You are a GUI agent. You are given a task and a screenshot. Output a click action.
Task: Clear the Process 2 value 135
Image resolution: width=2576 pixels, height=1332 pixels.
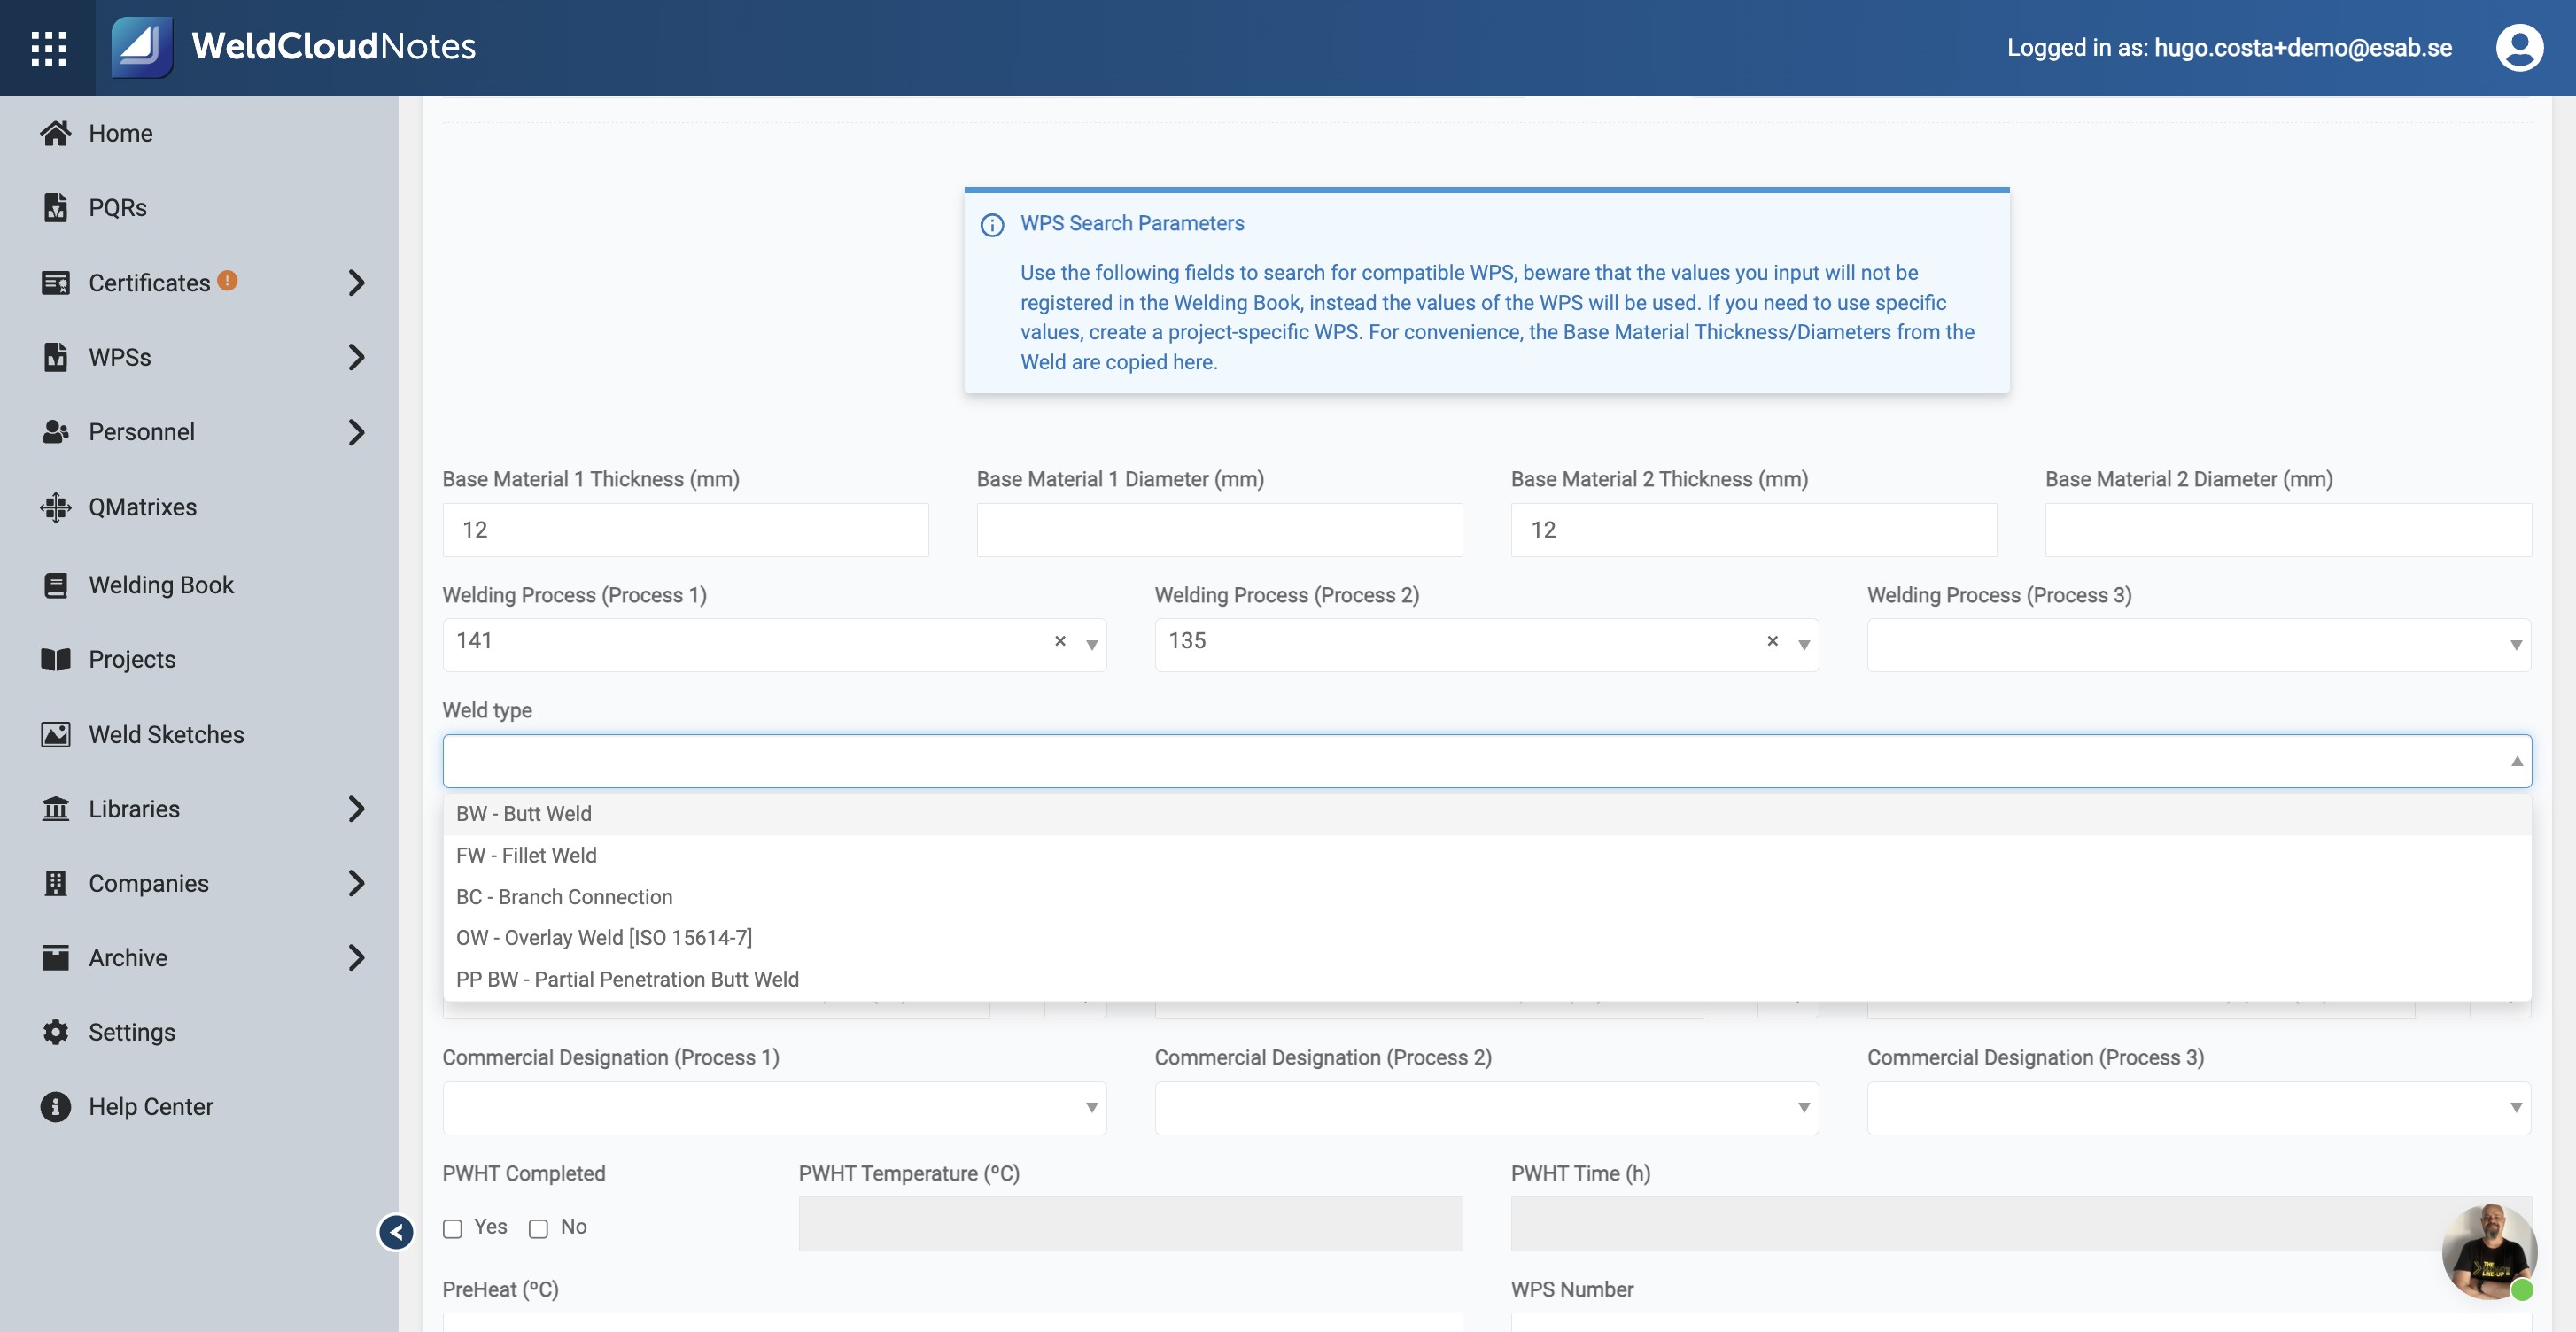(1772, 641)
